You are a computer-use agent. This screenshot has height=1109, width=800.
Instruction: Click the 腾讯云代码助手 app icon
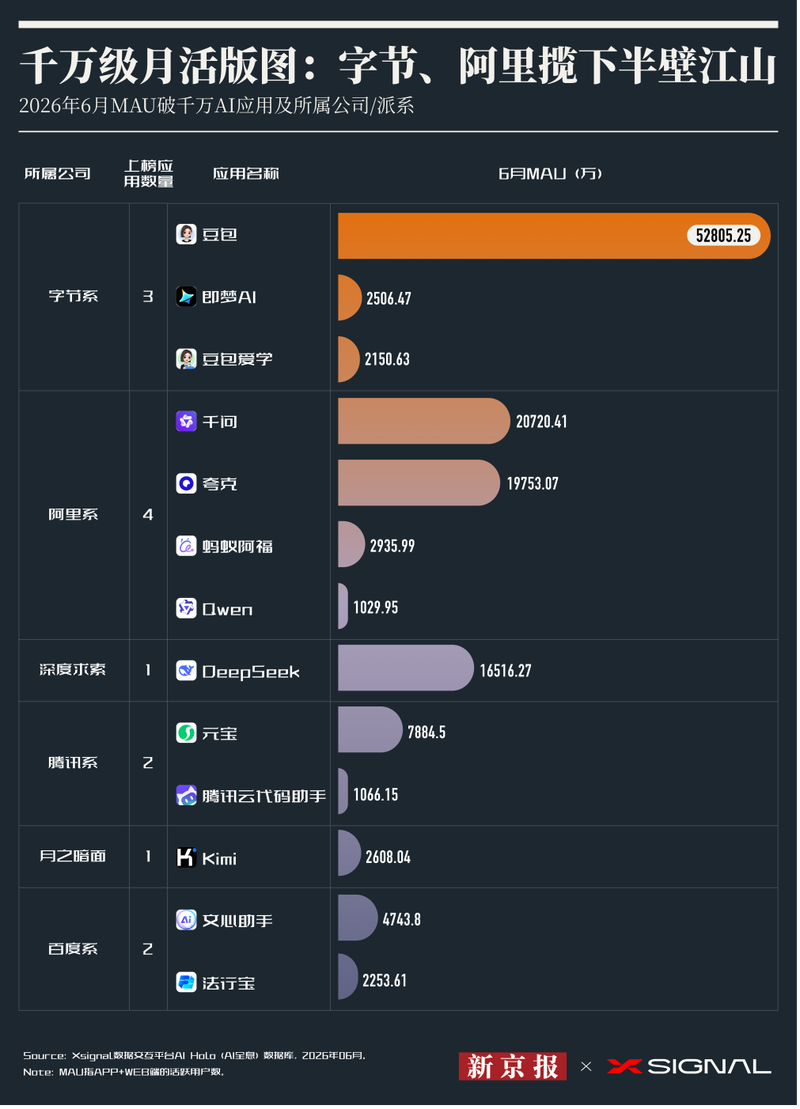pyautogui.click(x=187, y=796)
